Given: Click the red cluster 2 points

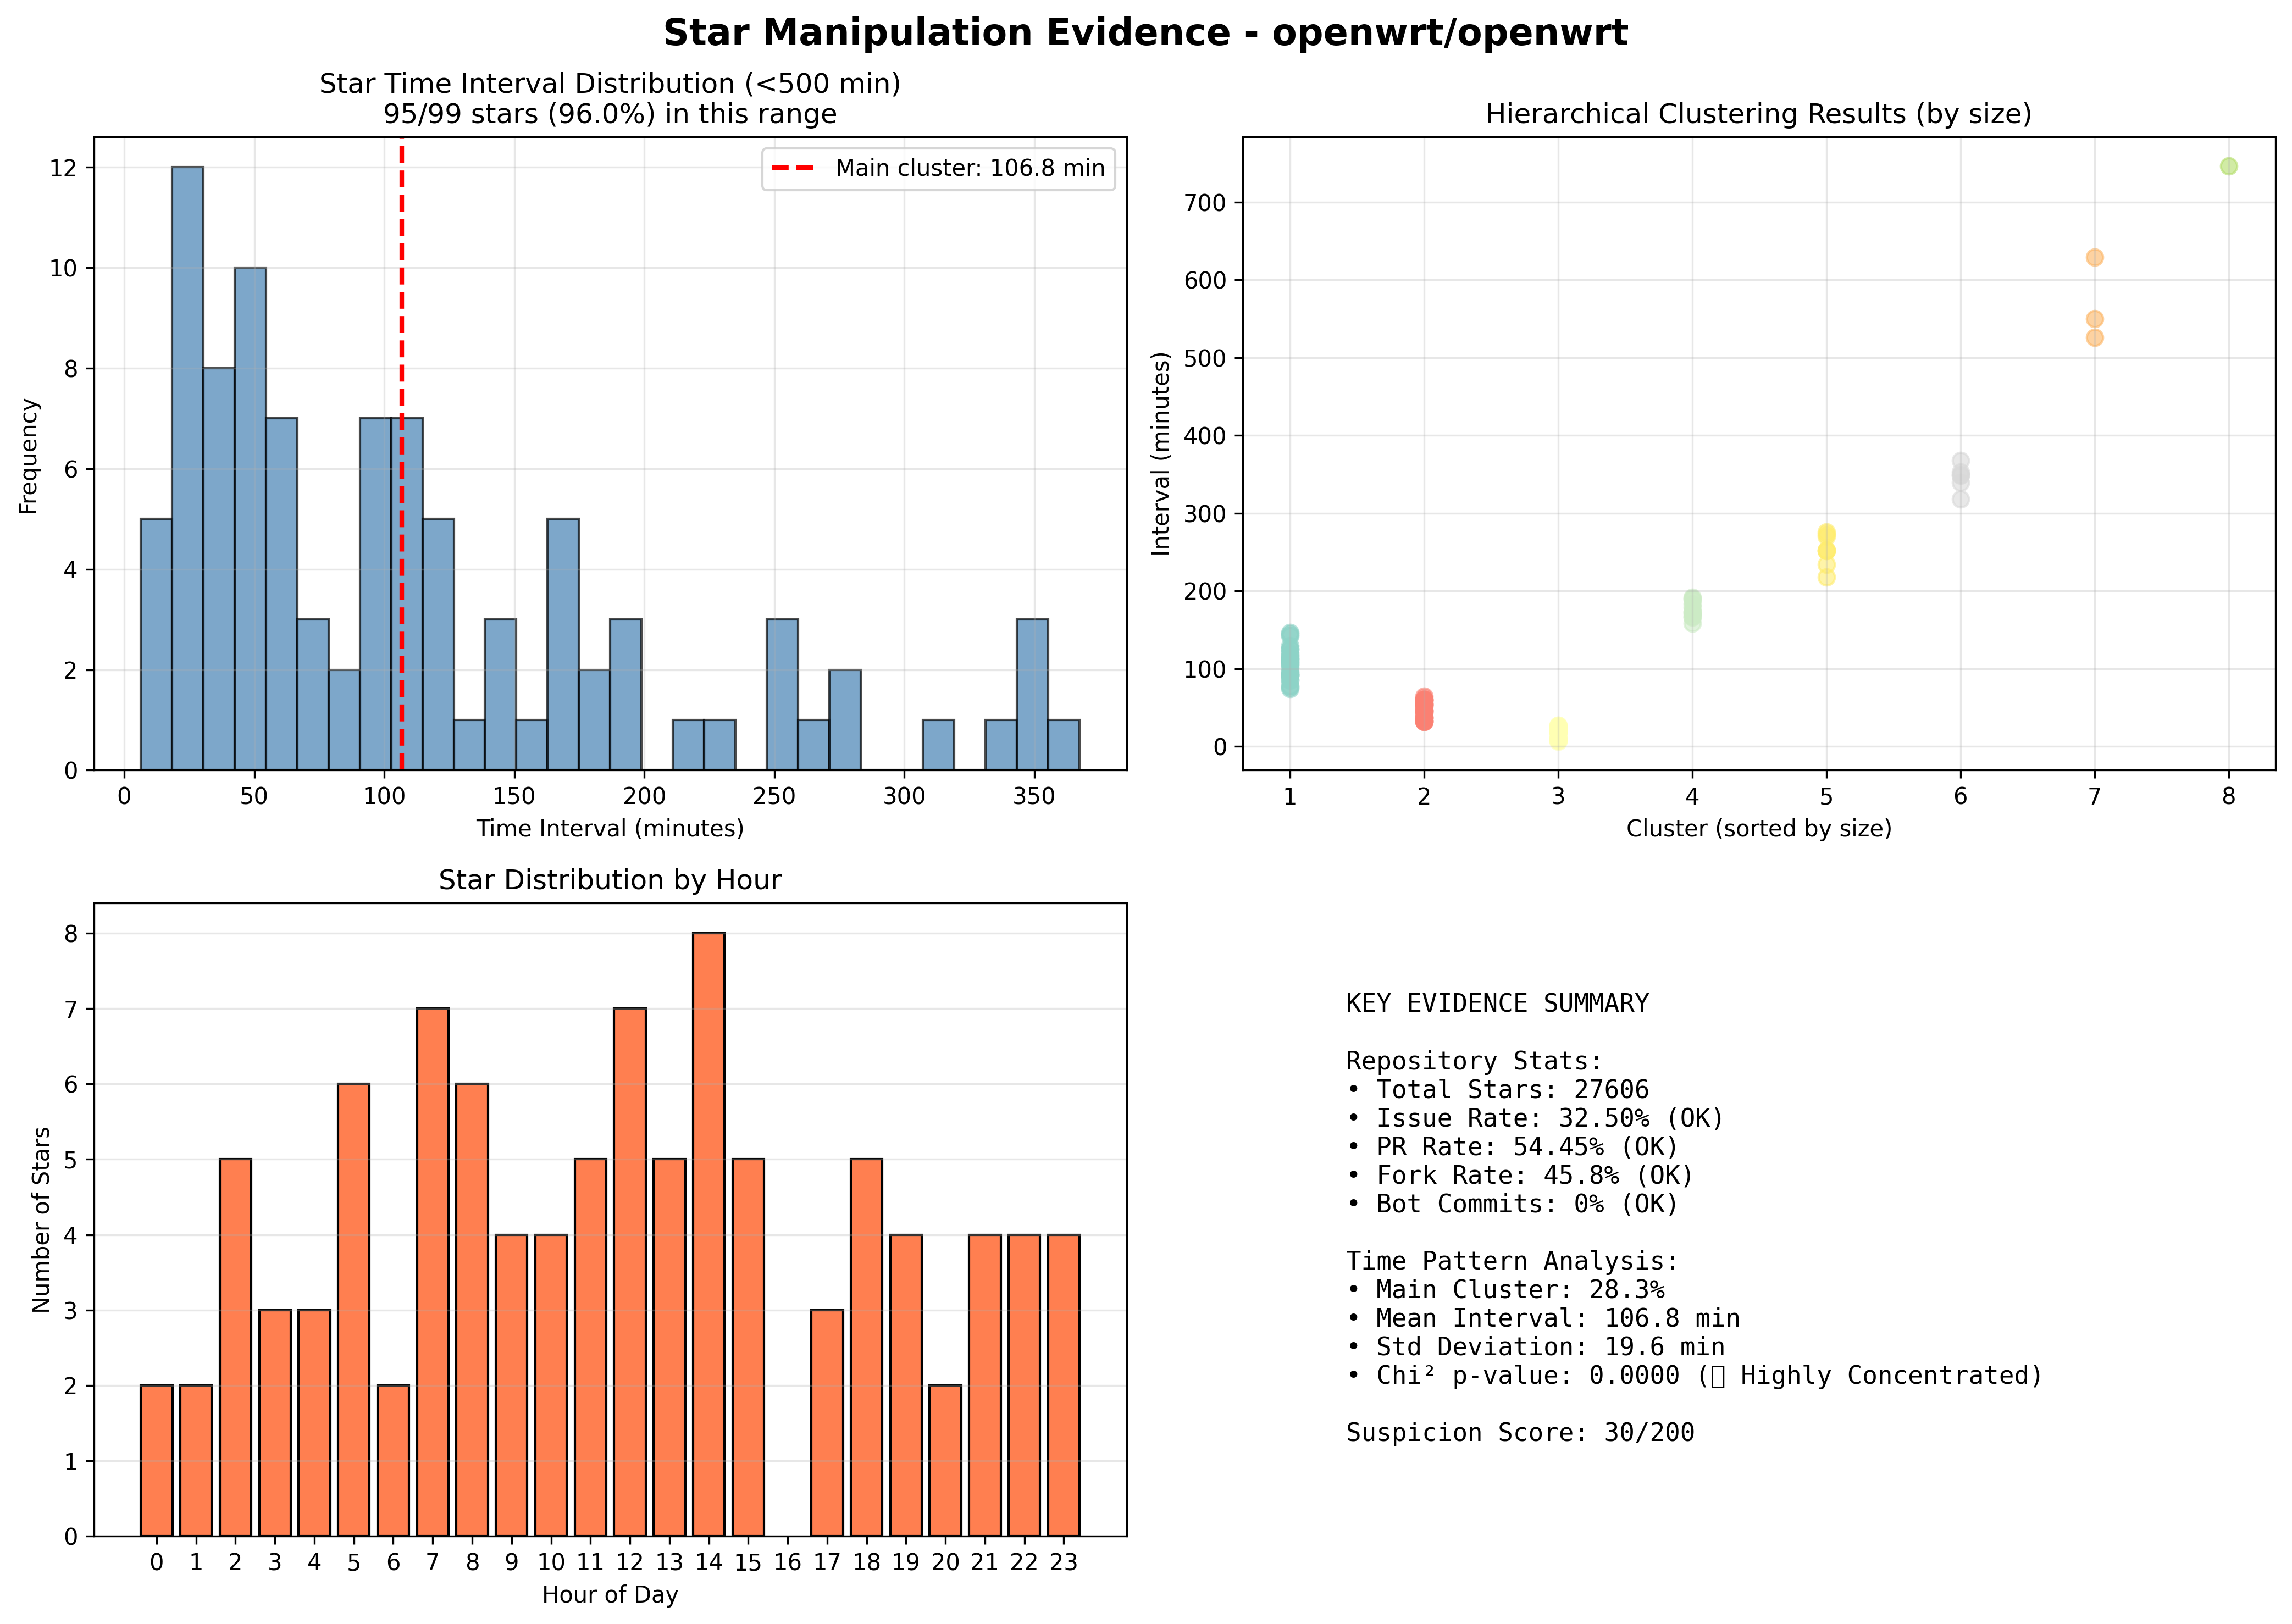Looking at the screenshot, I should click(x=1424, y=709).
